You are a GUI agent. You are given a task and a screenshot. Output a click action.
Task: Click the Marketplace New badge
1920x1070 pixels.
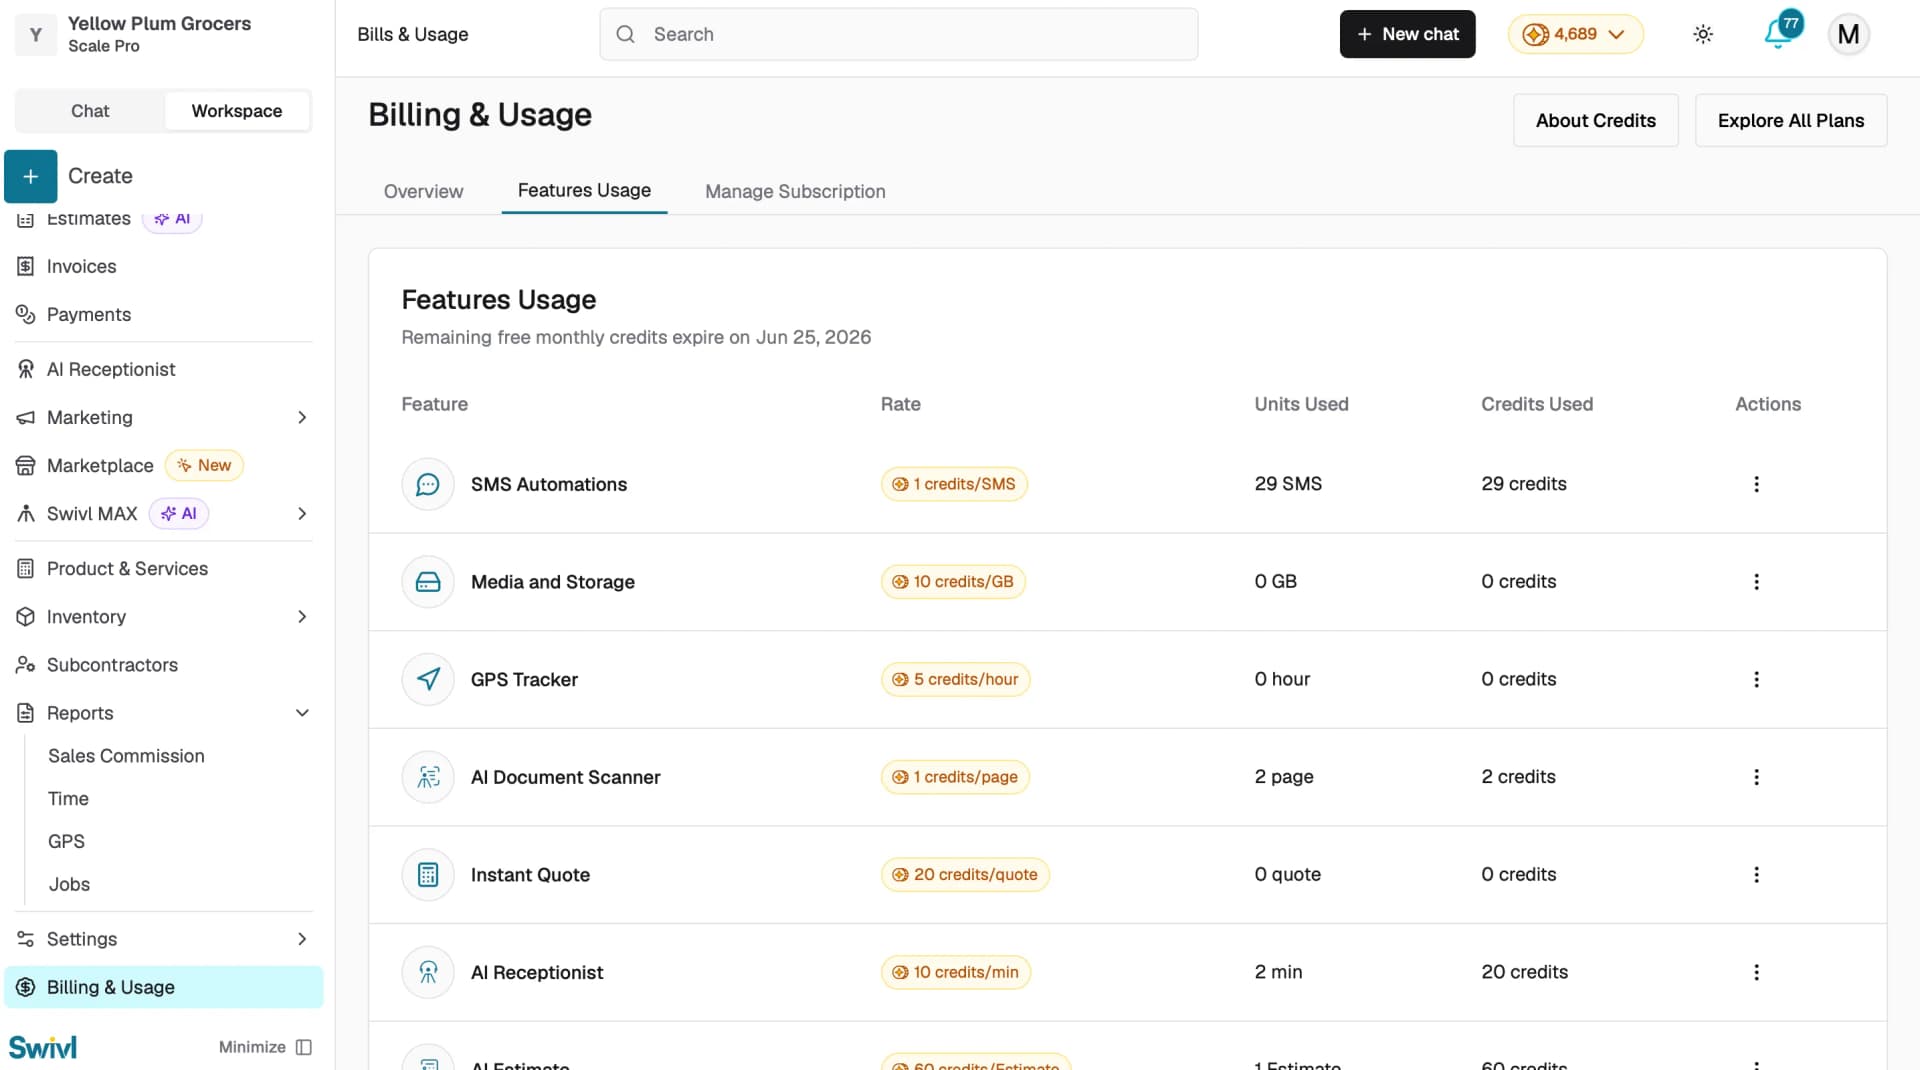tap(204, 465)
